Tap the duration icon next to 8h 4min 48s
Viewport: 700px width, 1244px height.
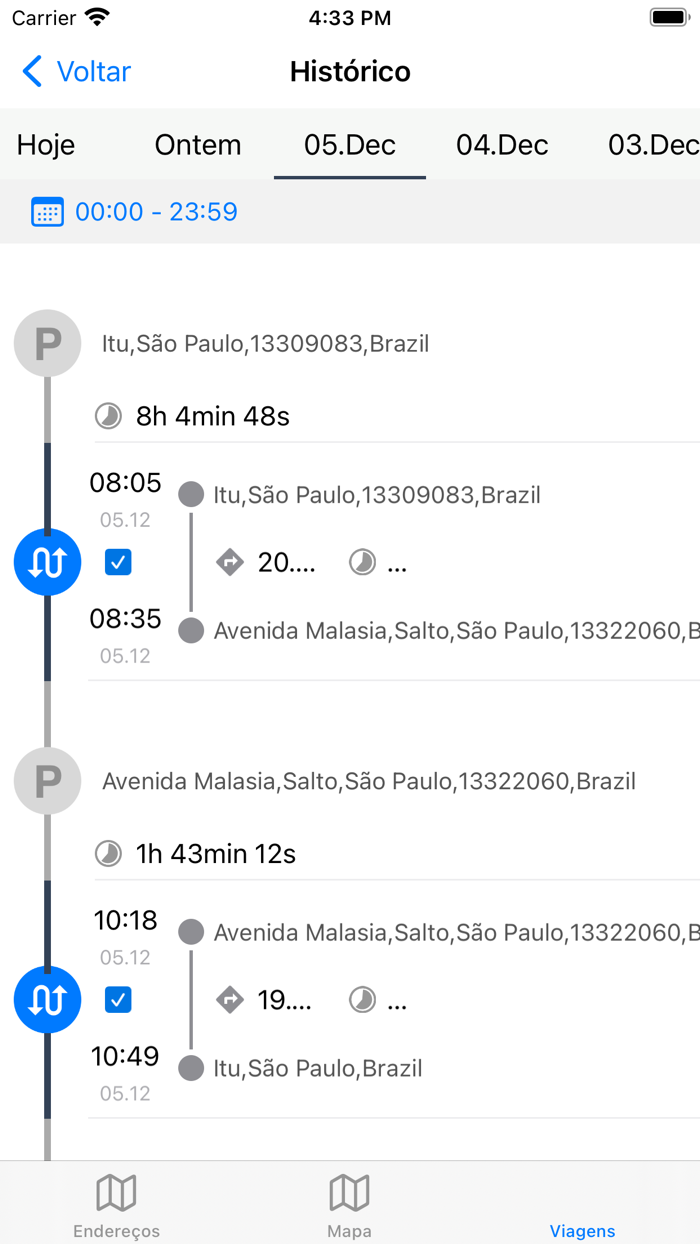[107, 416]
